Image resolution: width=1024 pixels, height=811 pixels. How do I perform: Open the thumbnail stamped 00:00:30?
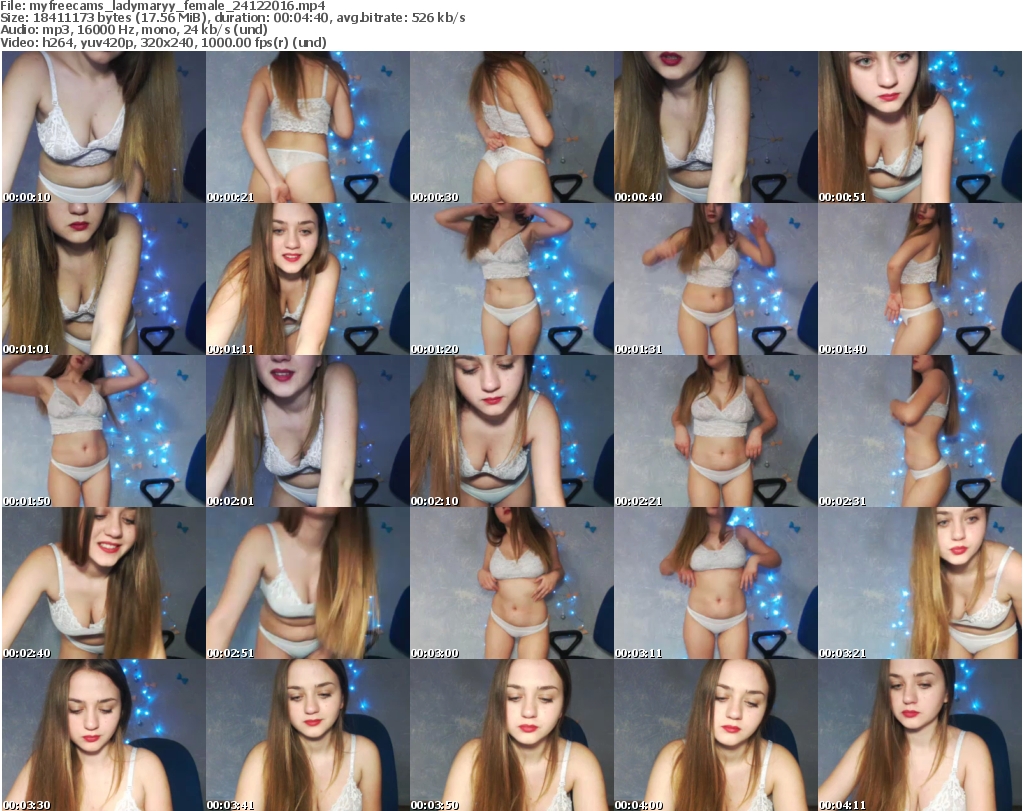pyautogui.click(x=511, y=127)
